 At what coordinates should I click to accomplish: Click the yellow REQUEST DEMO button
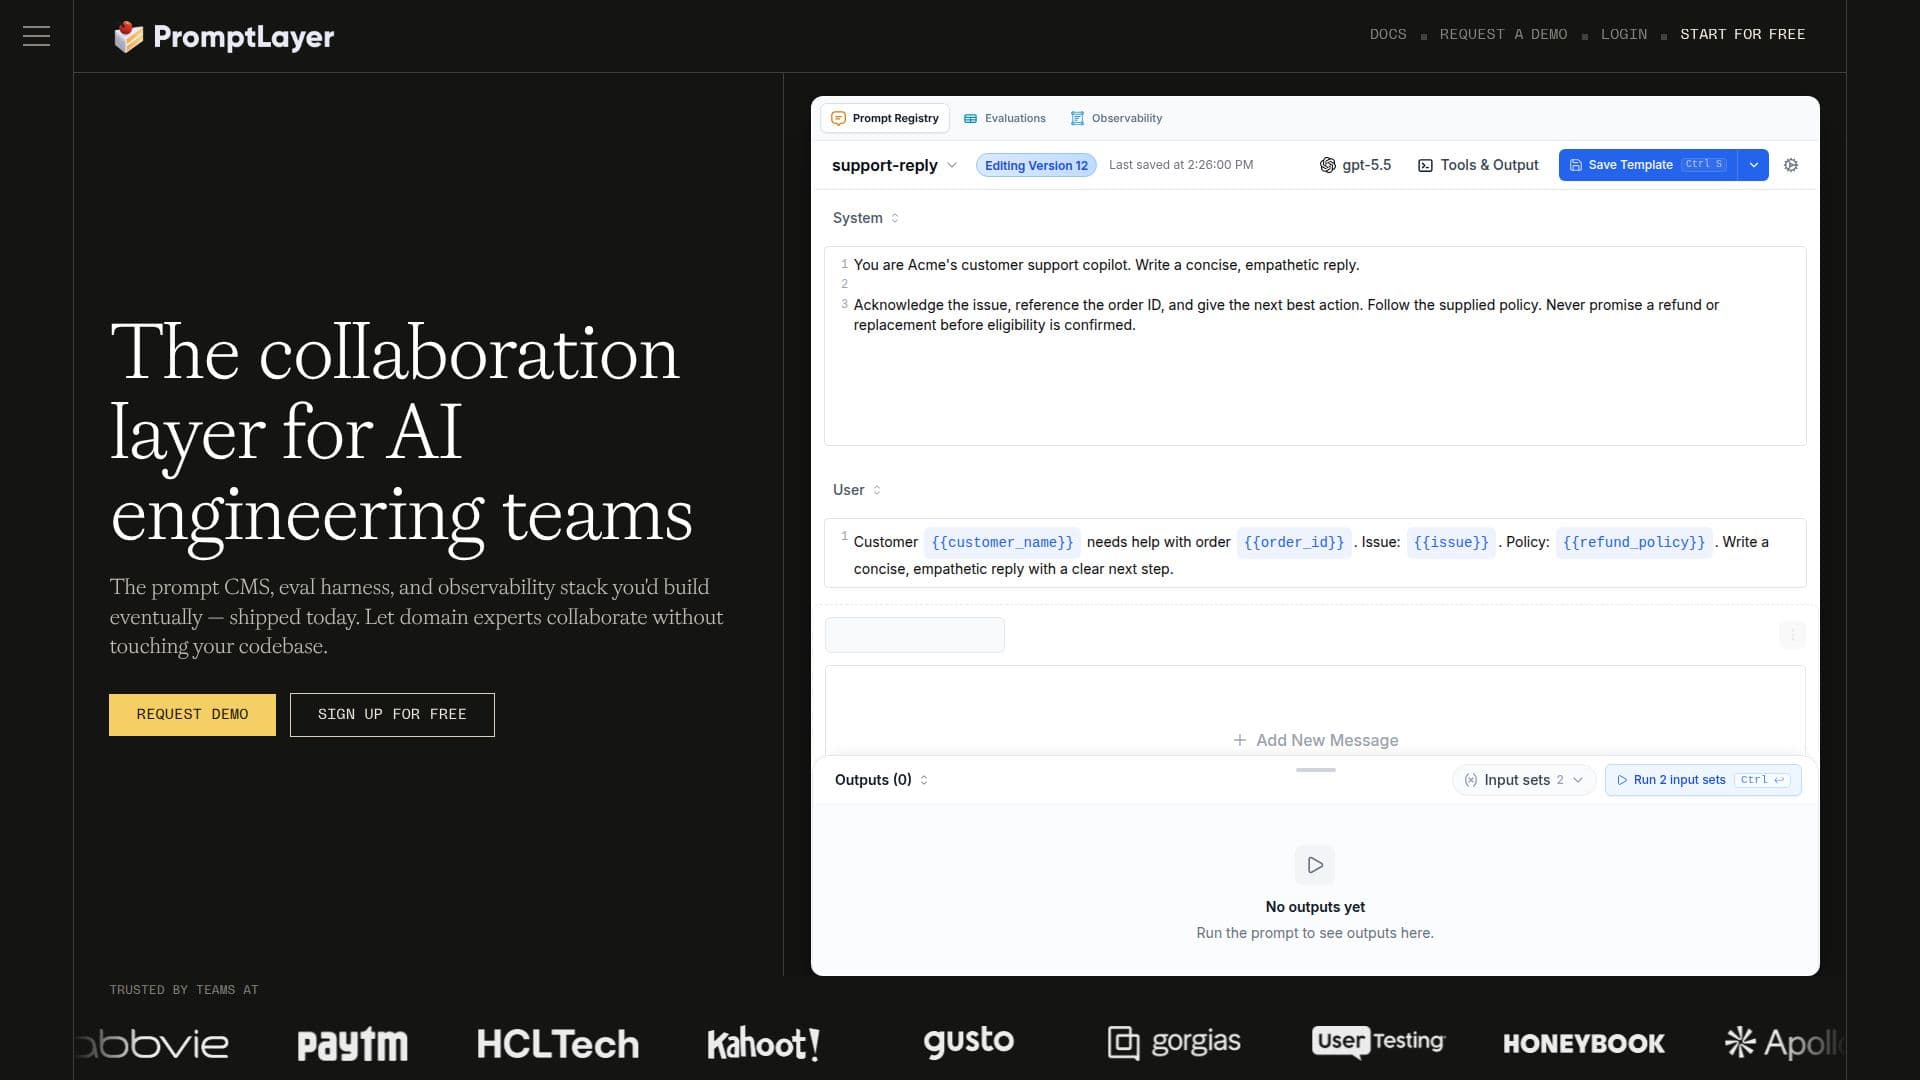click(x=192, y=715)
